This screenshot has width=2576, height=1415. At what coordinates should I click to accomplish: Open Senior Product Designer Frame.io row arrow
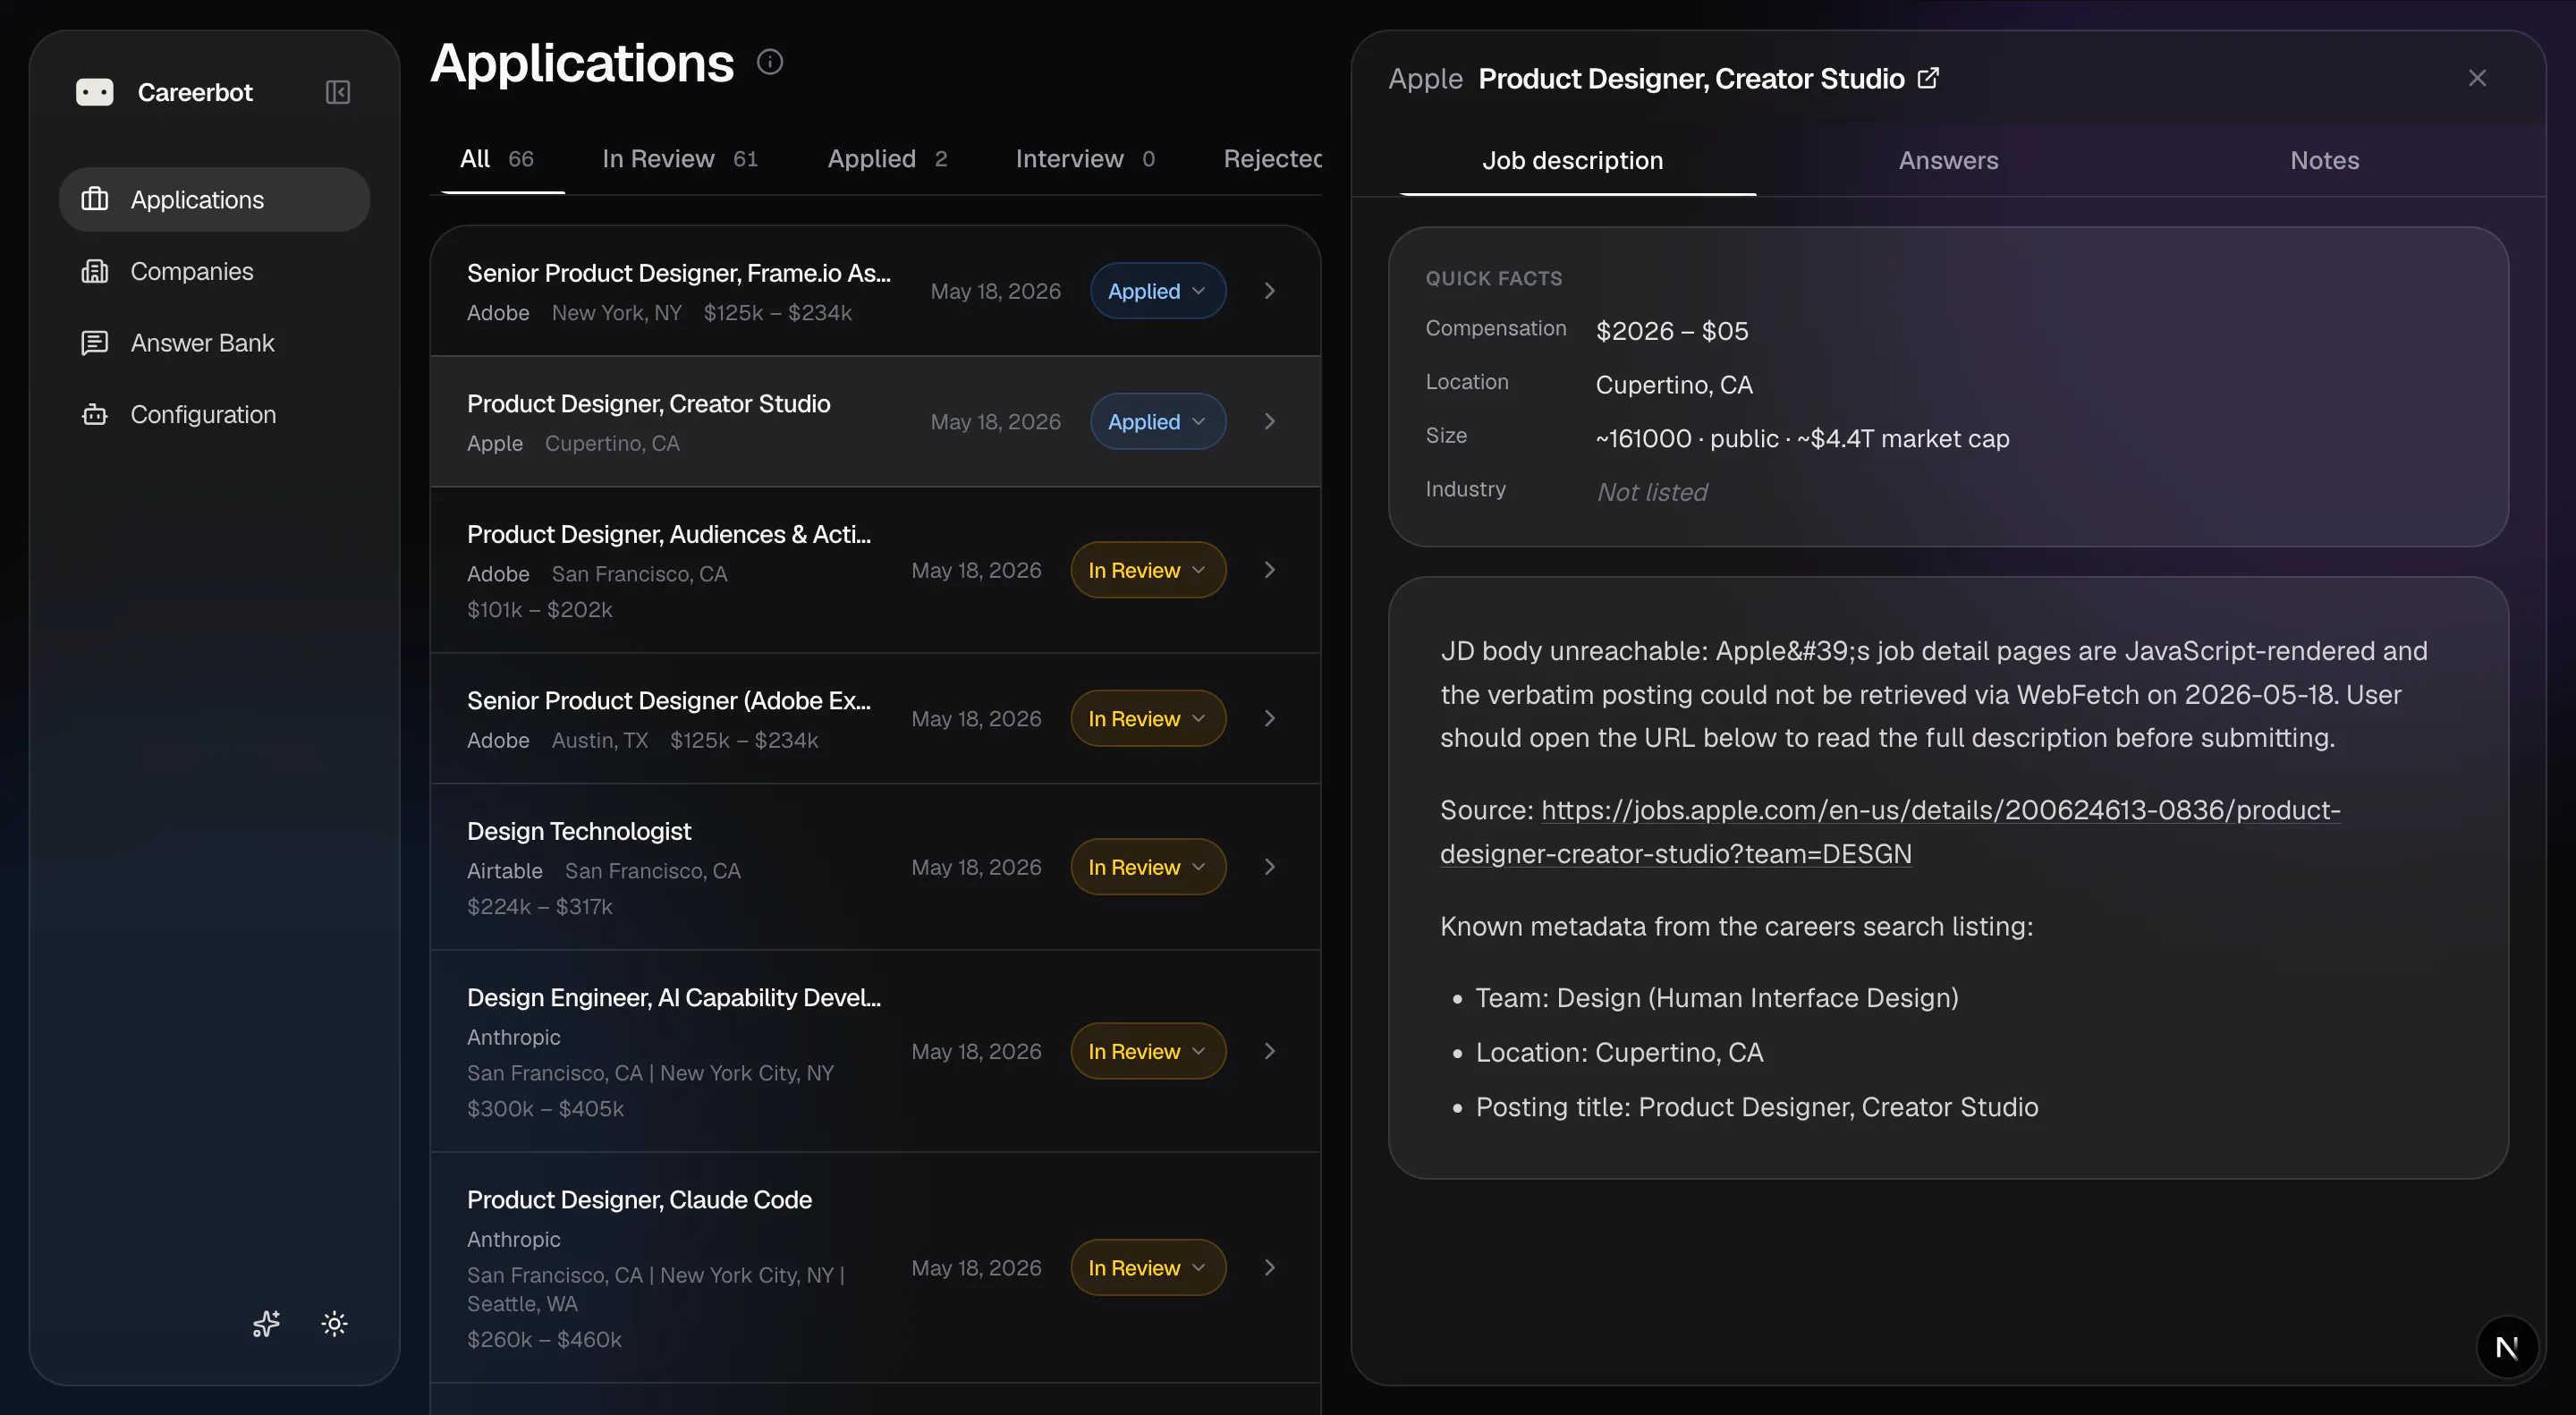pyautogui.click(x=1270, y=291)
